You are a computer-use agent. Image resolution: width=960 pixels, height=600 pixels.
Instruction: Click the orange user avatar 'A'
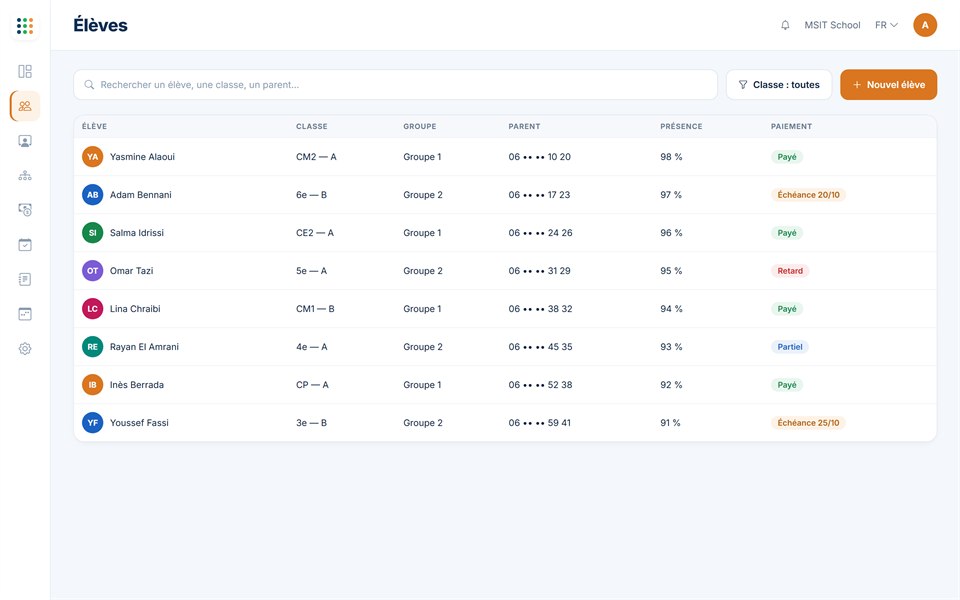[x=925, y=25]
